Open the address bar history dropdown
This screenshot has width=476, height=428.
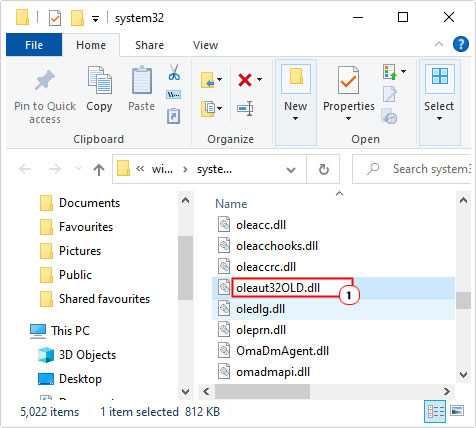click(x=291, y=170)
